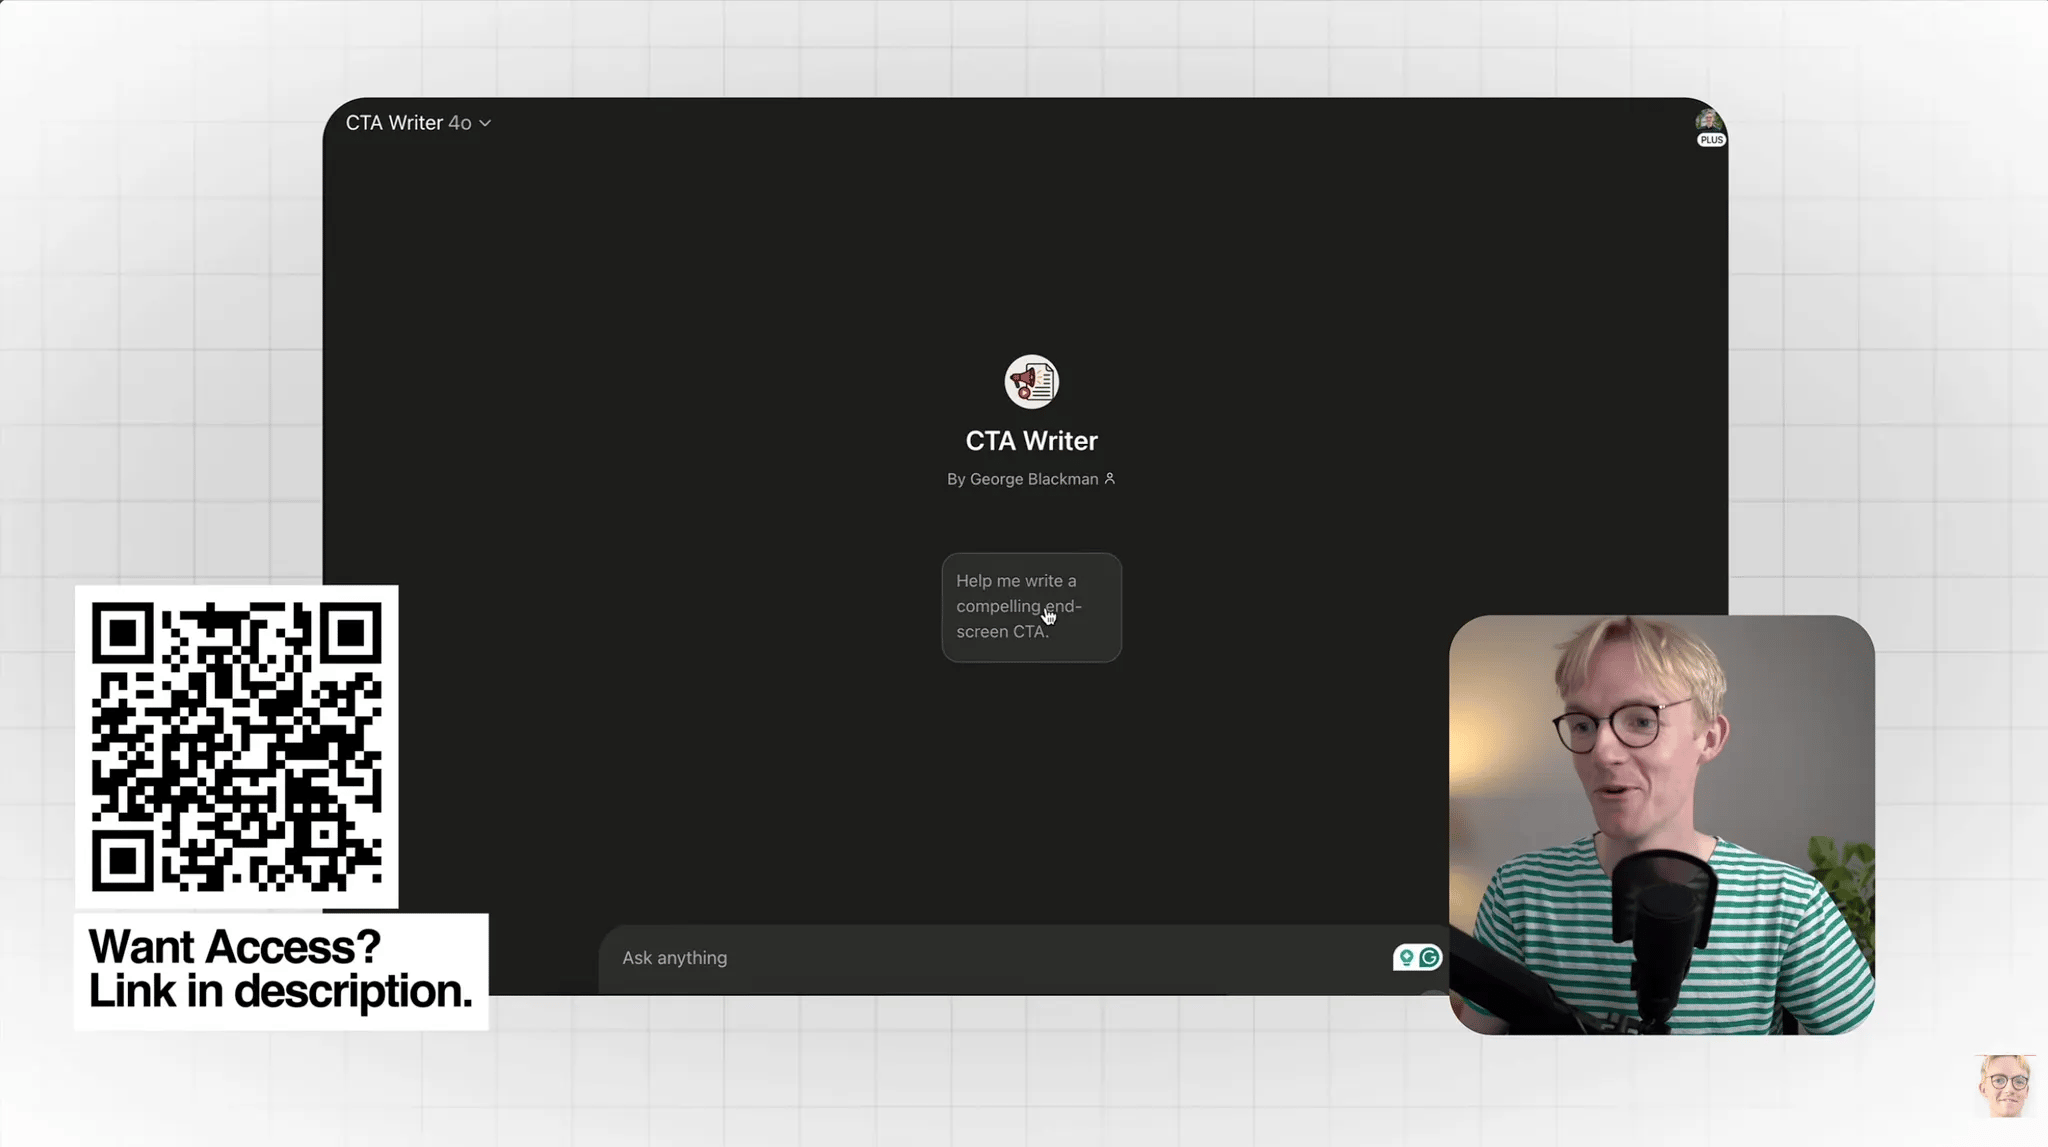Open the Grammarly G icon
2048x1147 pixels.
click(1430, 958)
